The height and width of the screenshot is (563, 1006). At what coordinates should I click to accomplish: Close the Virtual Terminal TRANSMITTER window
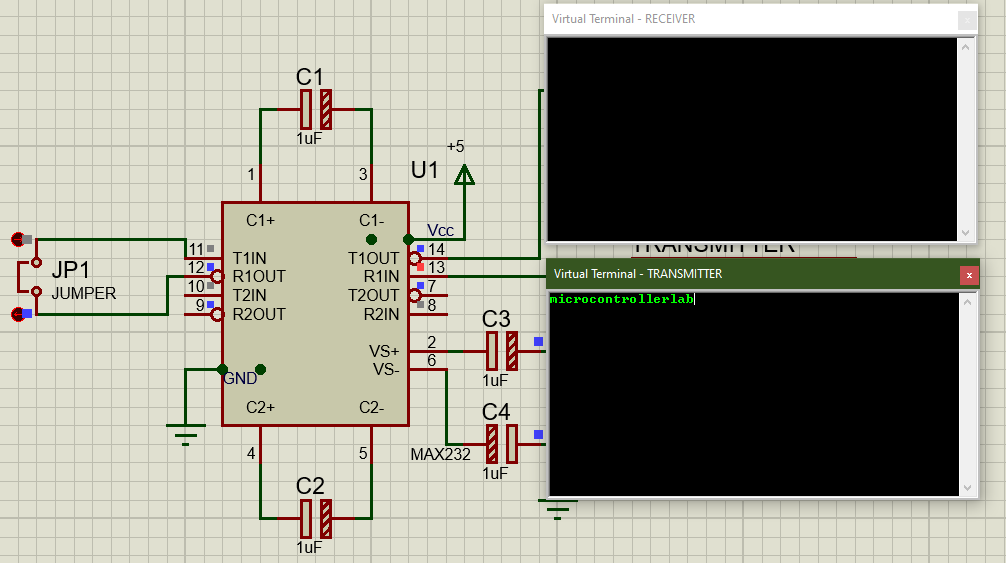[x=967, y=274]
